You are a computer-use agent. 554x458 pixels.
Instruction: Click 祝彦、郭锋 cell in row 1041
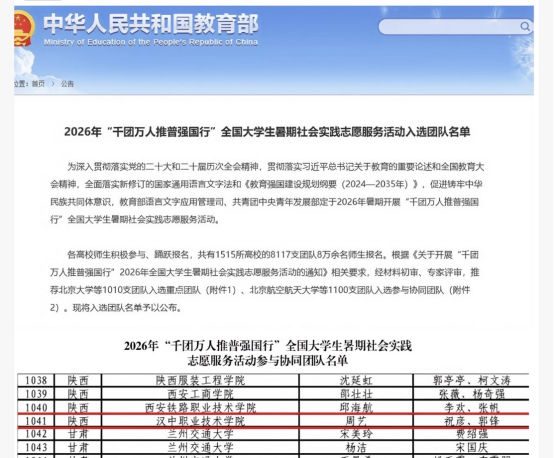click(472, 421)
